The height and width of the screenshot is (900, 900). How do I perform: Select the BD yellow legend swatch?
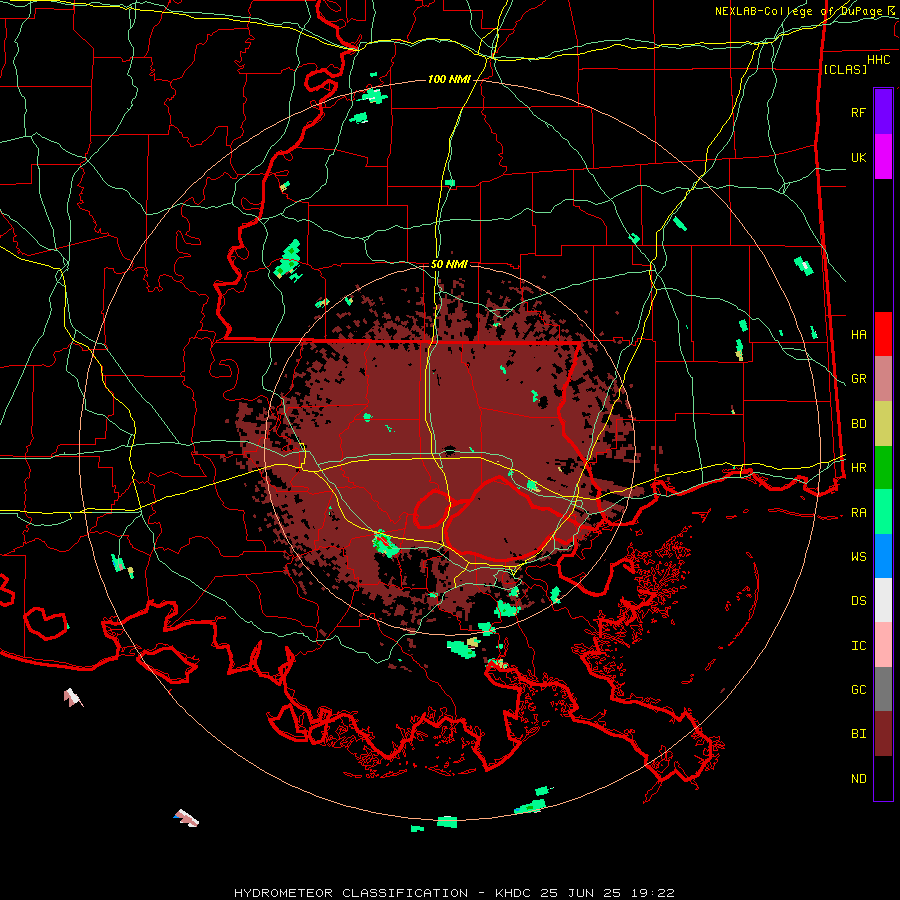pyautogui.click(x=883, y=424)
